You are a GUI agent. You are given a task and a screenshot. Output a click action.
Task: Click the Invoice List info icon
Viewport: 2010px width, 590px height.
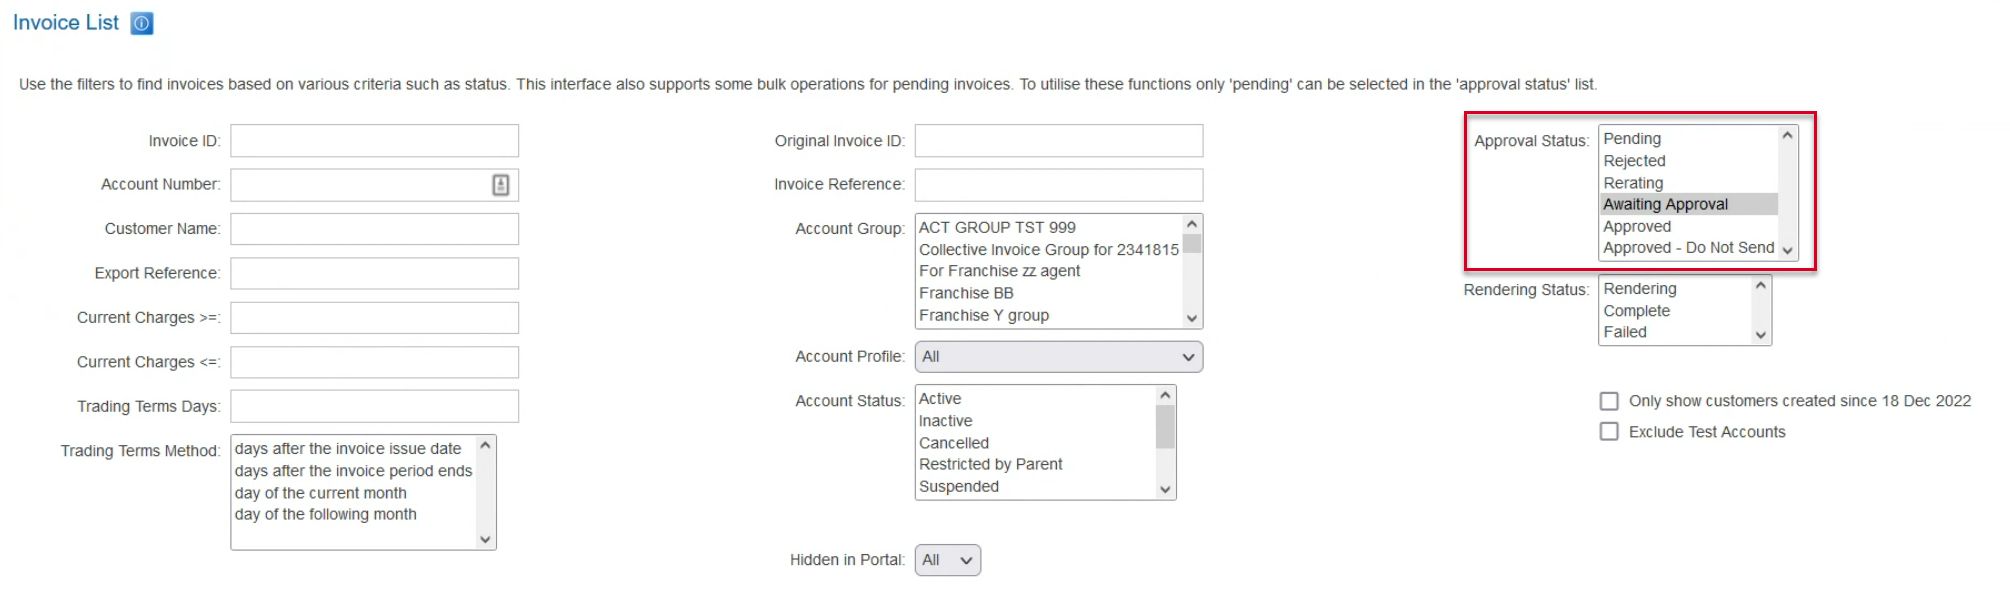pos(142,23)
